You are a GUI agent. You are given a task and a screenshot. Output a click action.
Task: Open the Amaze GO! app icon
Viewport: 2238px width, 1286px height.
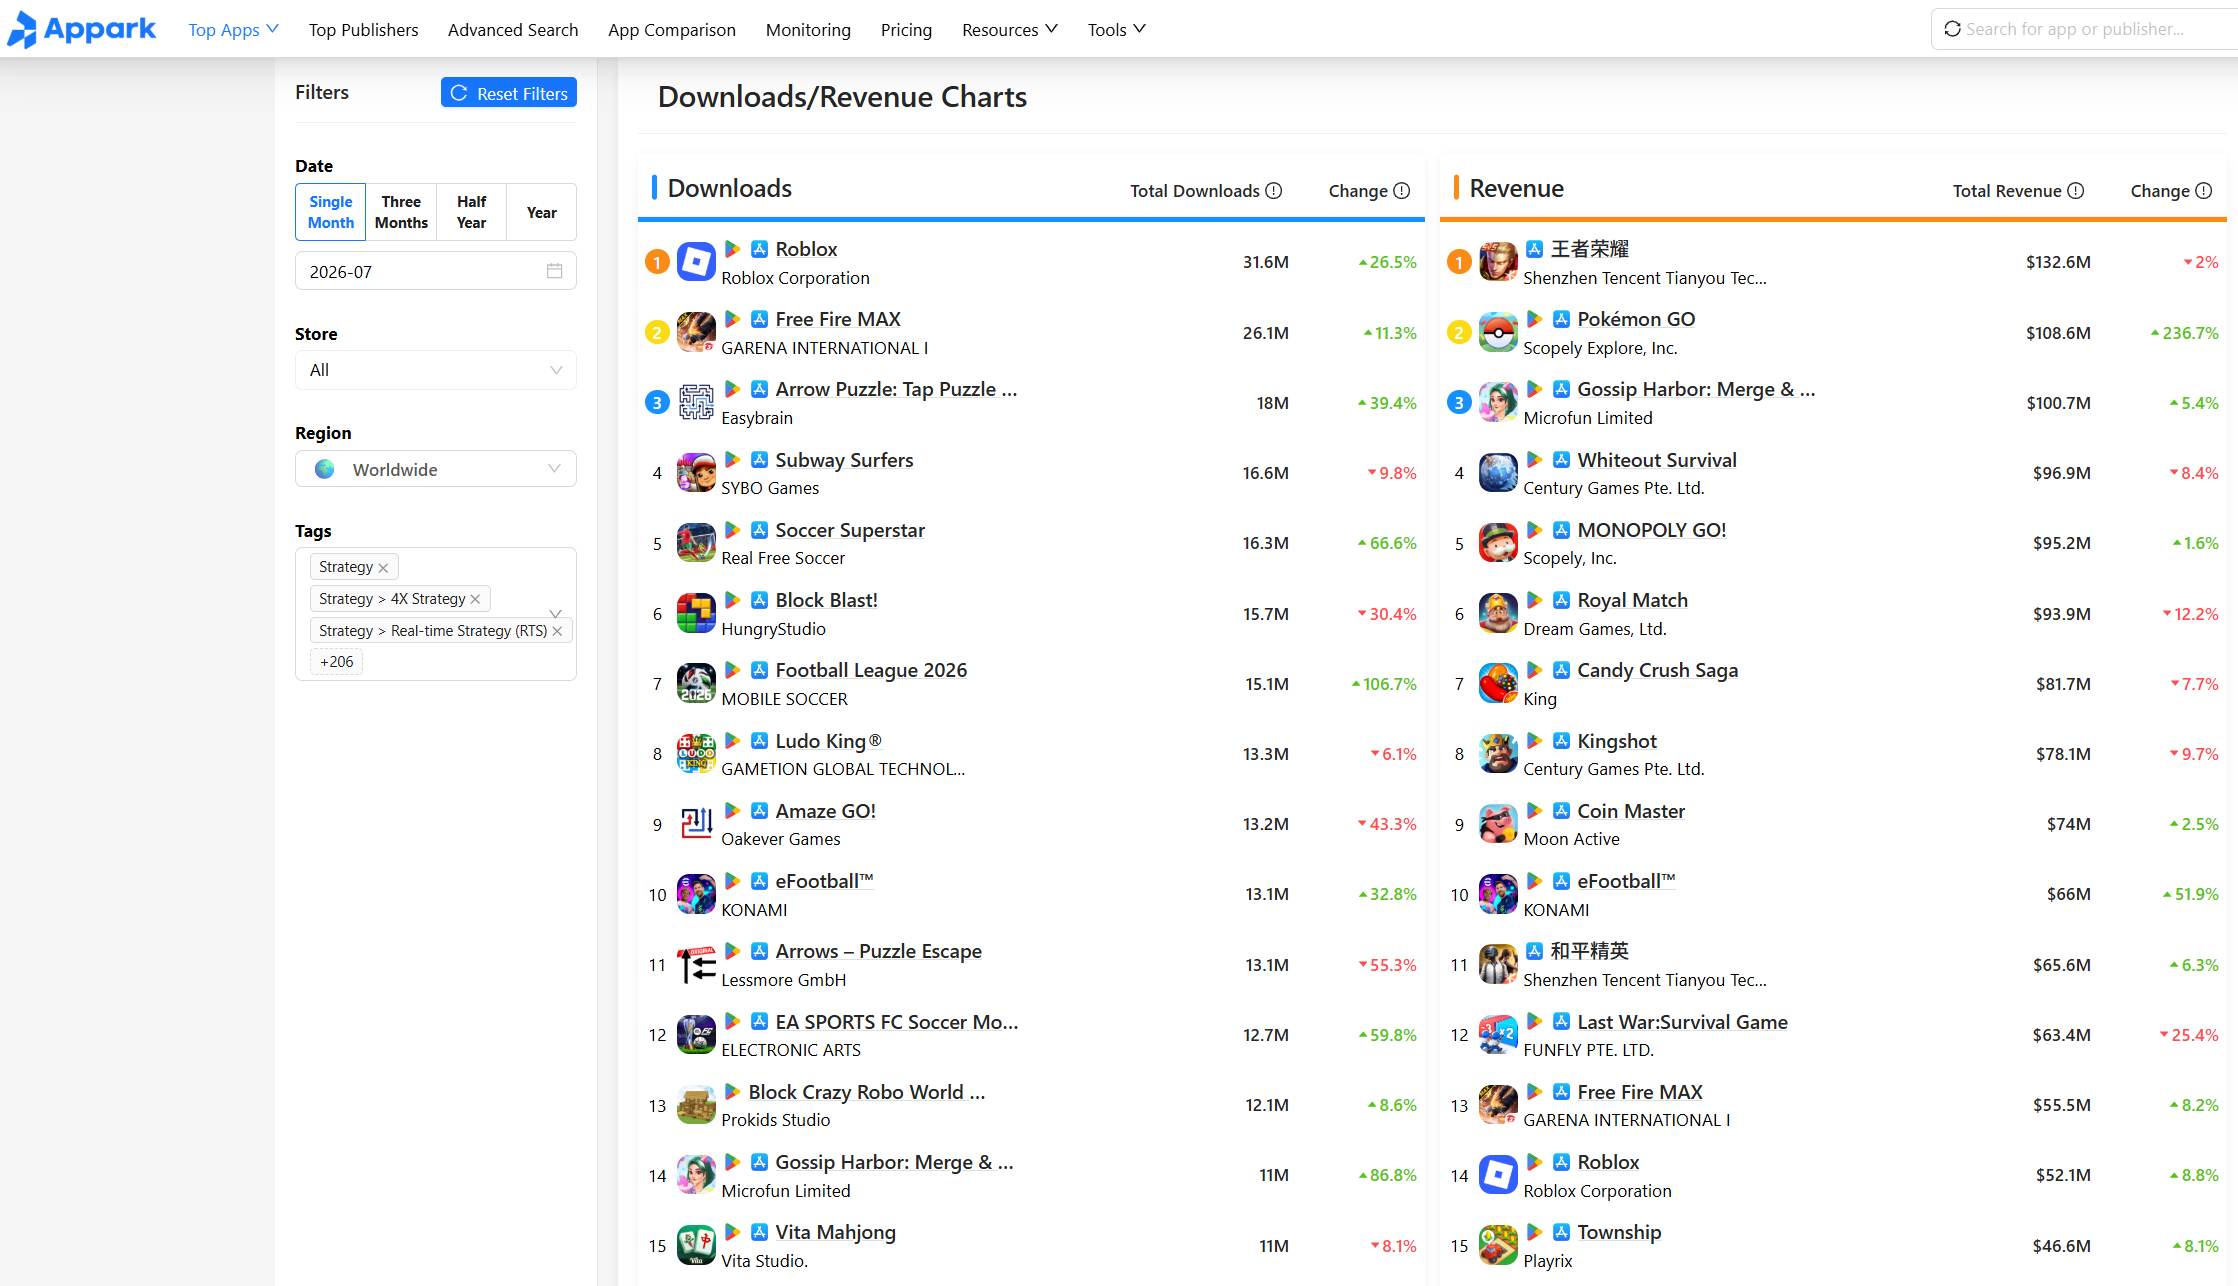(x=696, y=824)
